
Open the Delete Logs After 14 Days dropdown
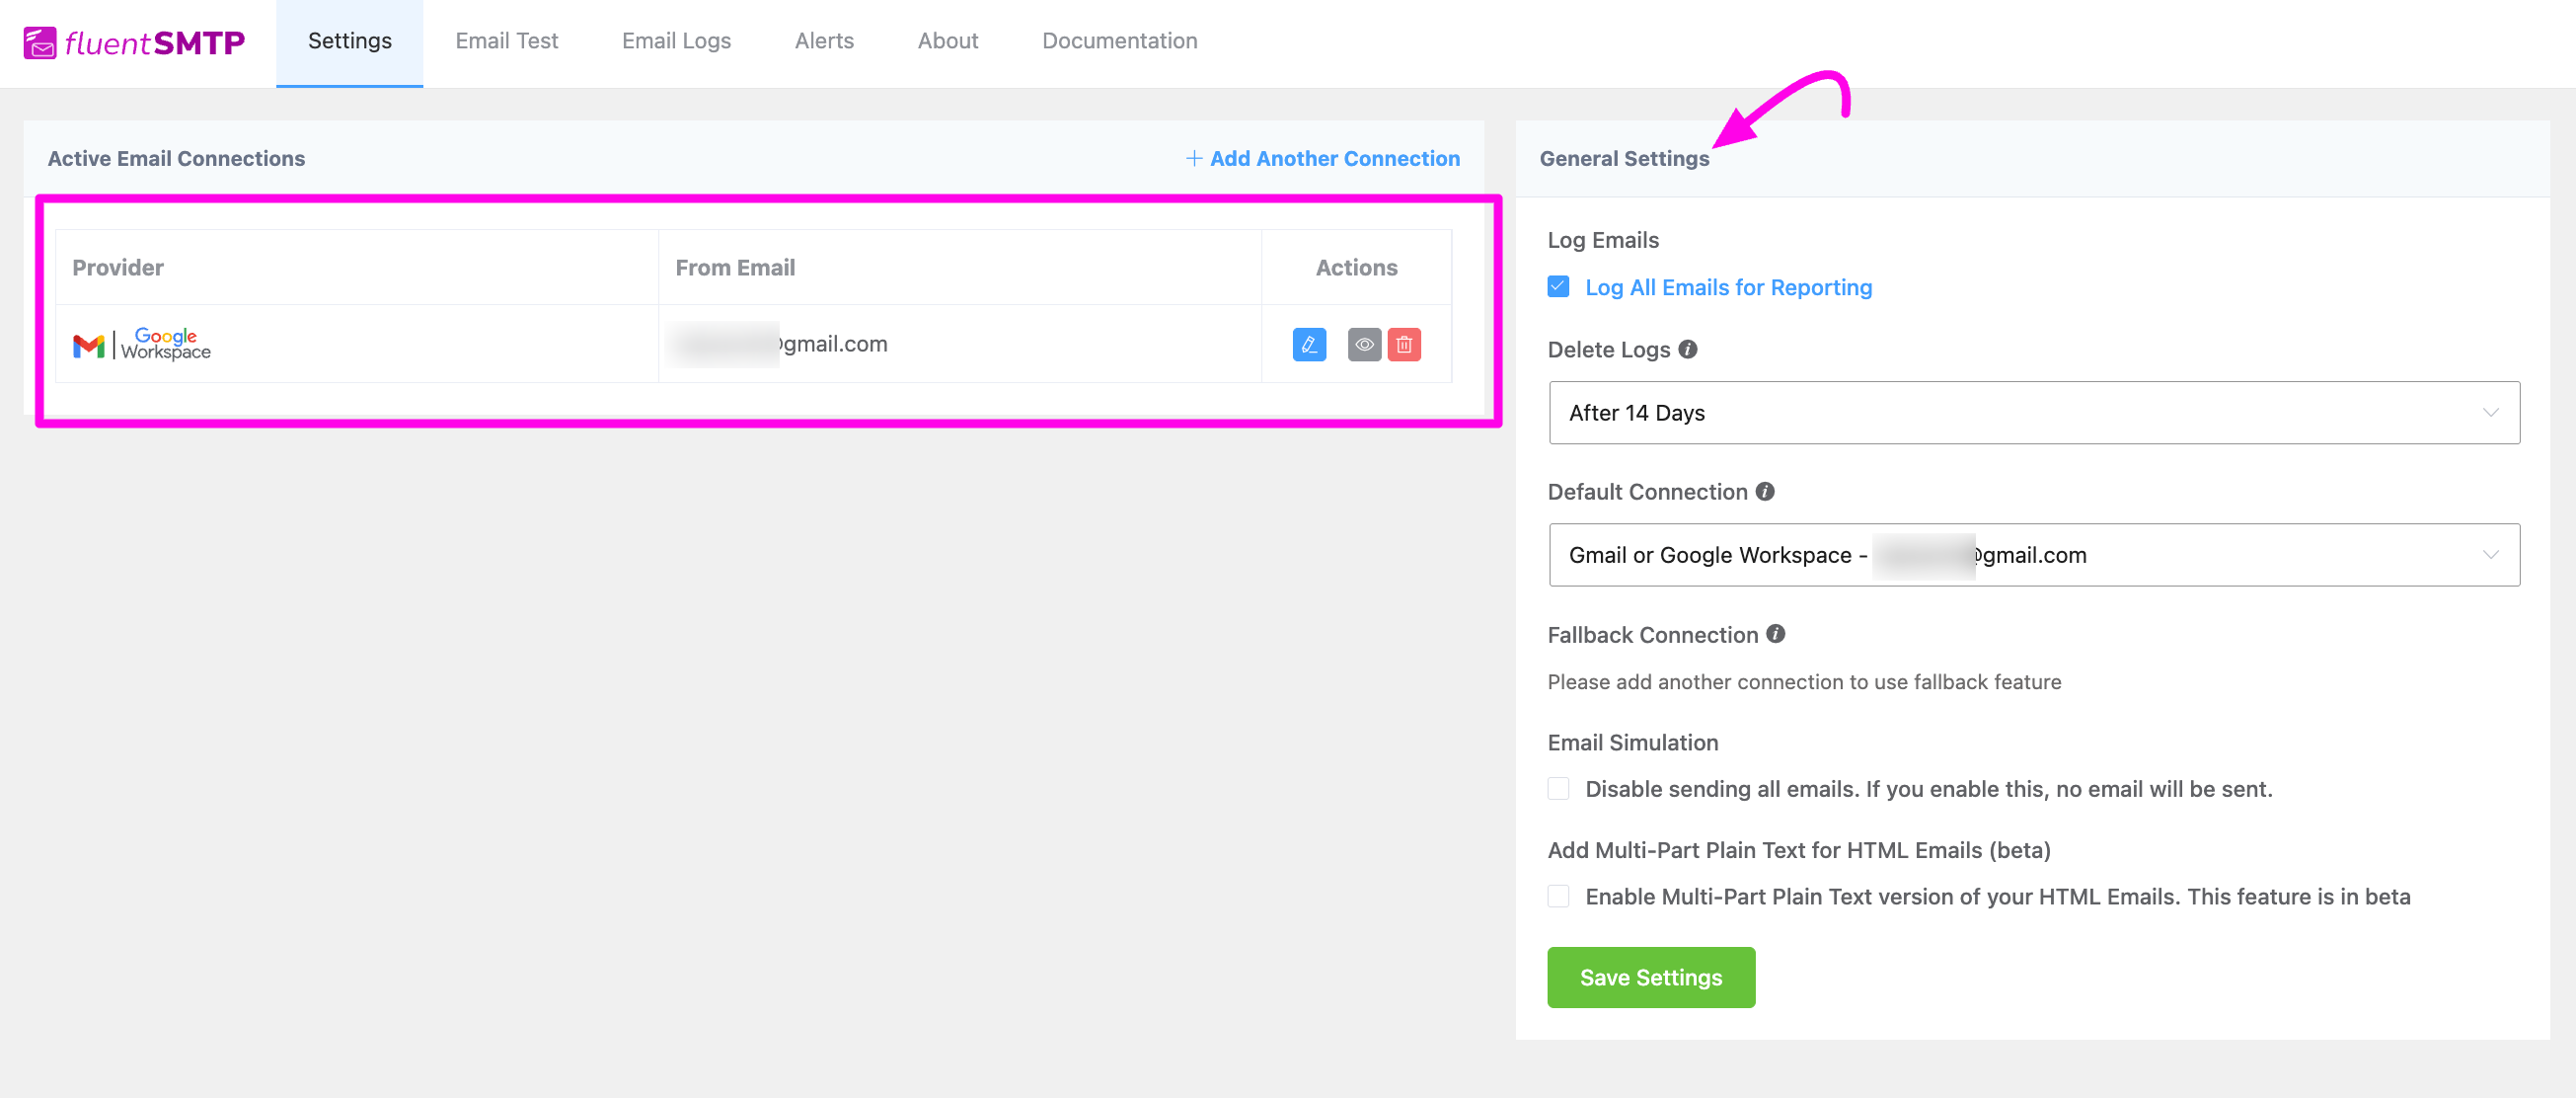point(2034,412)
